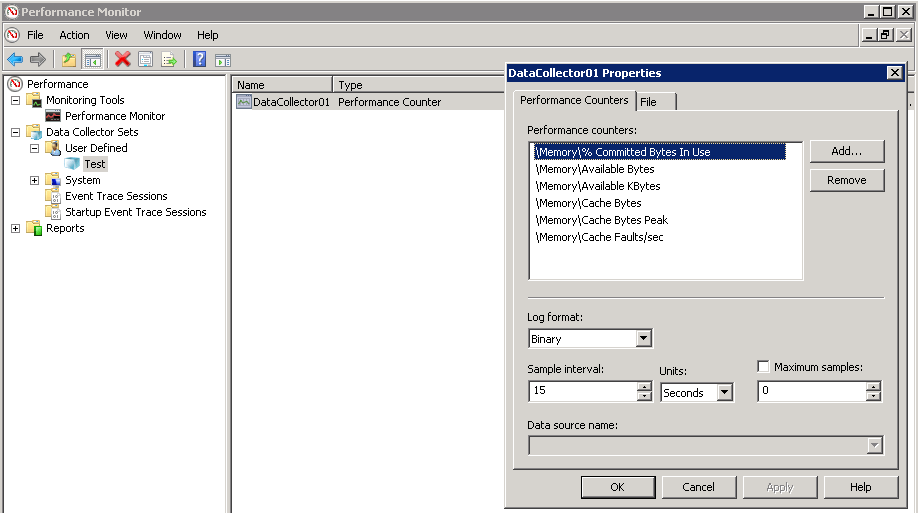Click the Add... button
Viewport: 918px width, 513px height.
(x=846, y=151)
